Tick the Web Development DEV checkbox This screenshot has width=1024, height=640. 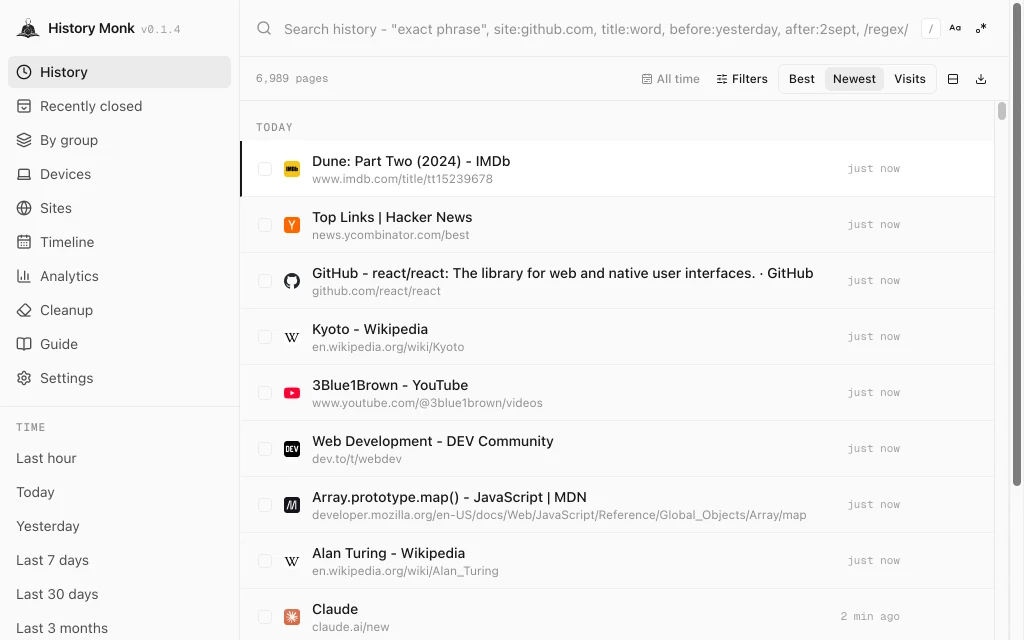click(x=264, y=449)
